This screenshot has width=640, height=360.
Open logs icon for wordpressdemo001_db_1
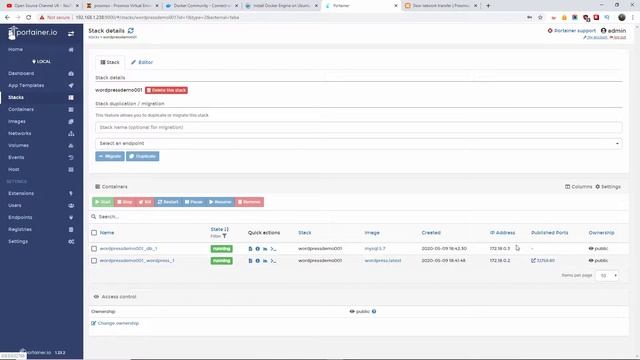250,249
